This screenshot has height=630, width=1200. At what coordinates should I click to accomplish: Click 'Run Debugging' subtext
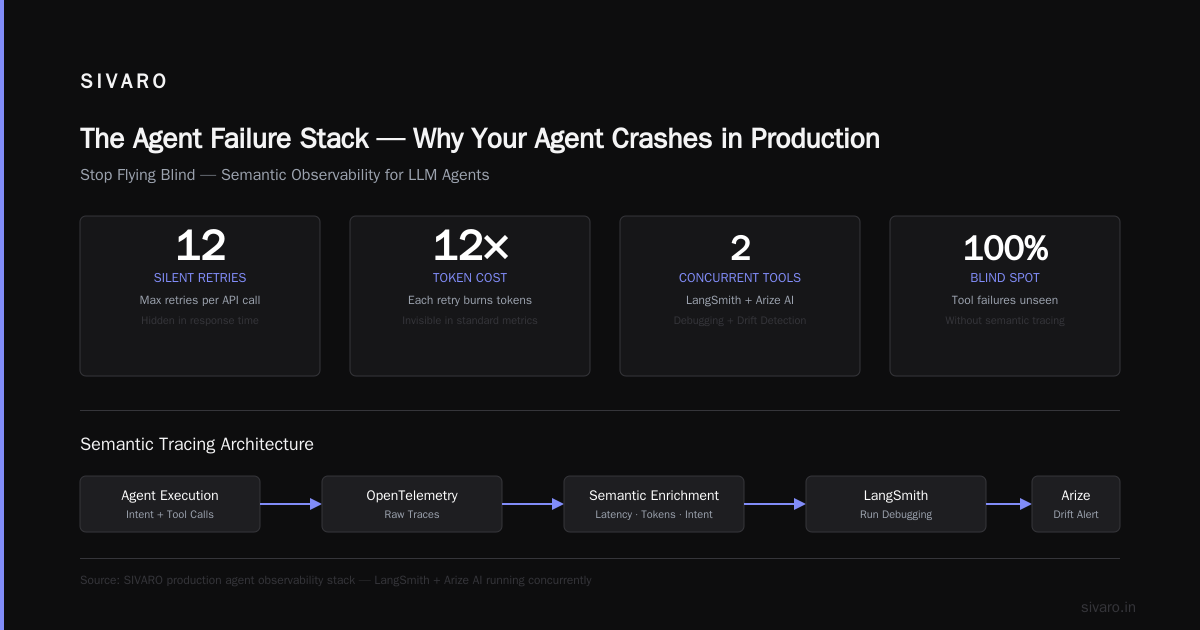coord(896,515)
